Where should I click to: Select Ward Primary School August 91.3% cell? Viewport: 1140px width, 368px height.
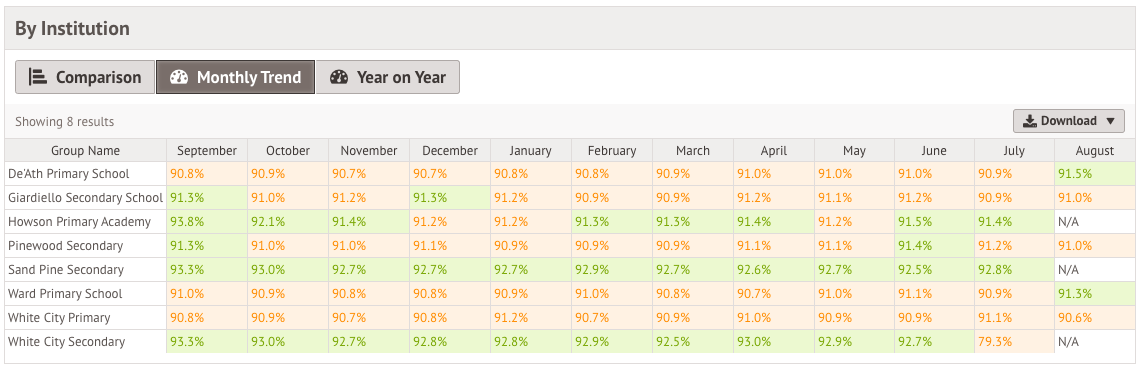[x=1094, y=294]
